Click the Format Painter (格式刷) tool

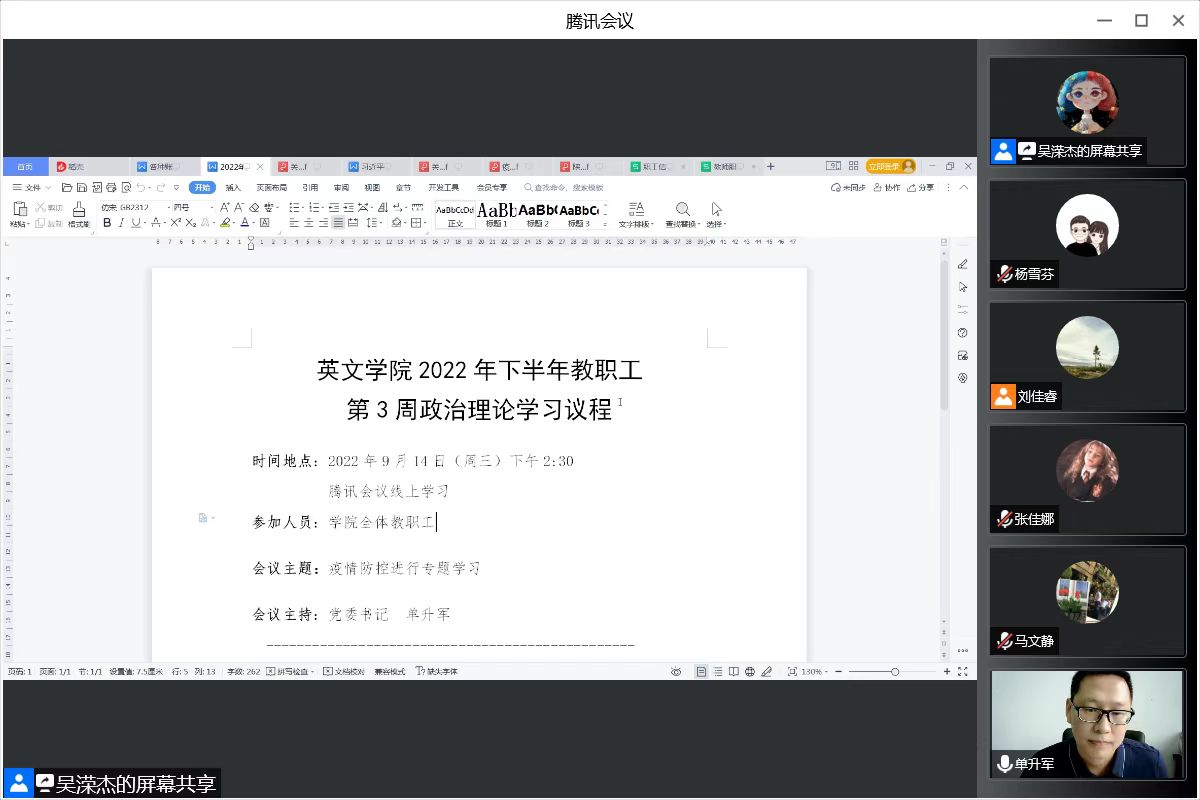(78, 214)
